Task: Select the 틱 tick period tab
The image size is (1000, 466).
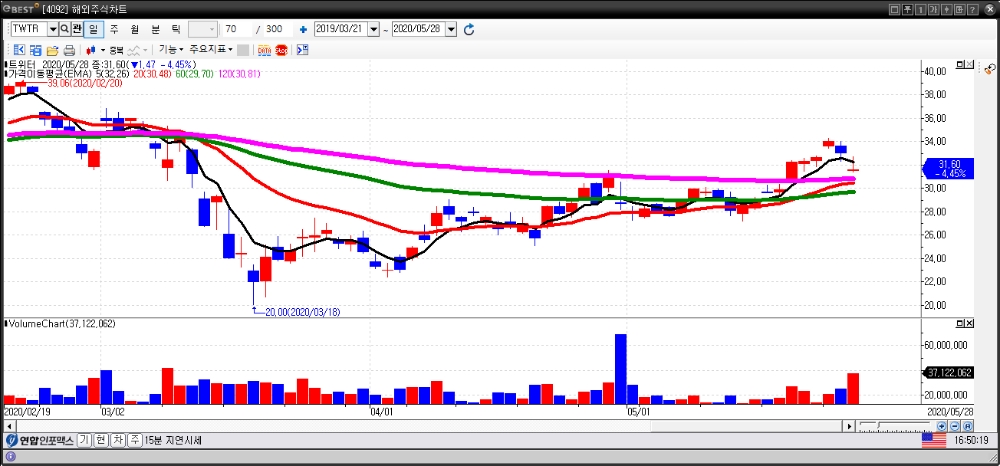Action: pos(175,29)
